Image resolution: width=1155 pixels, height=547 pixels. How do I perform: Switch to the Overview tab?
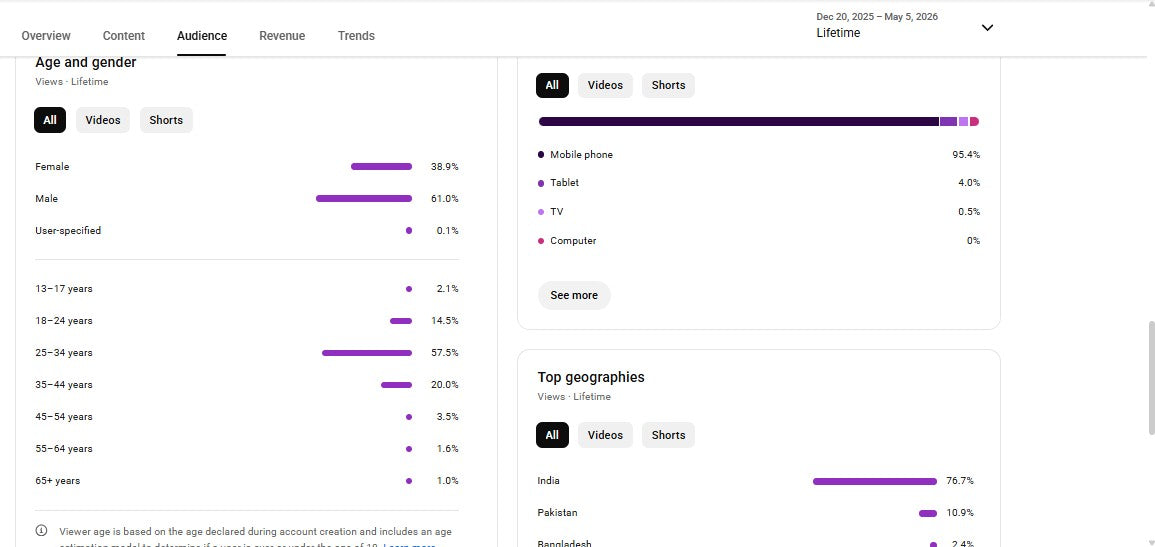pos(46,35)
